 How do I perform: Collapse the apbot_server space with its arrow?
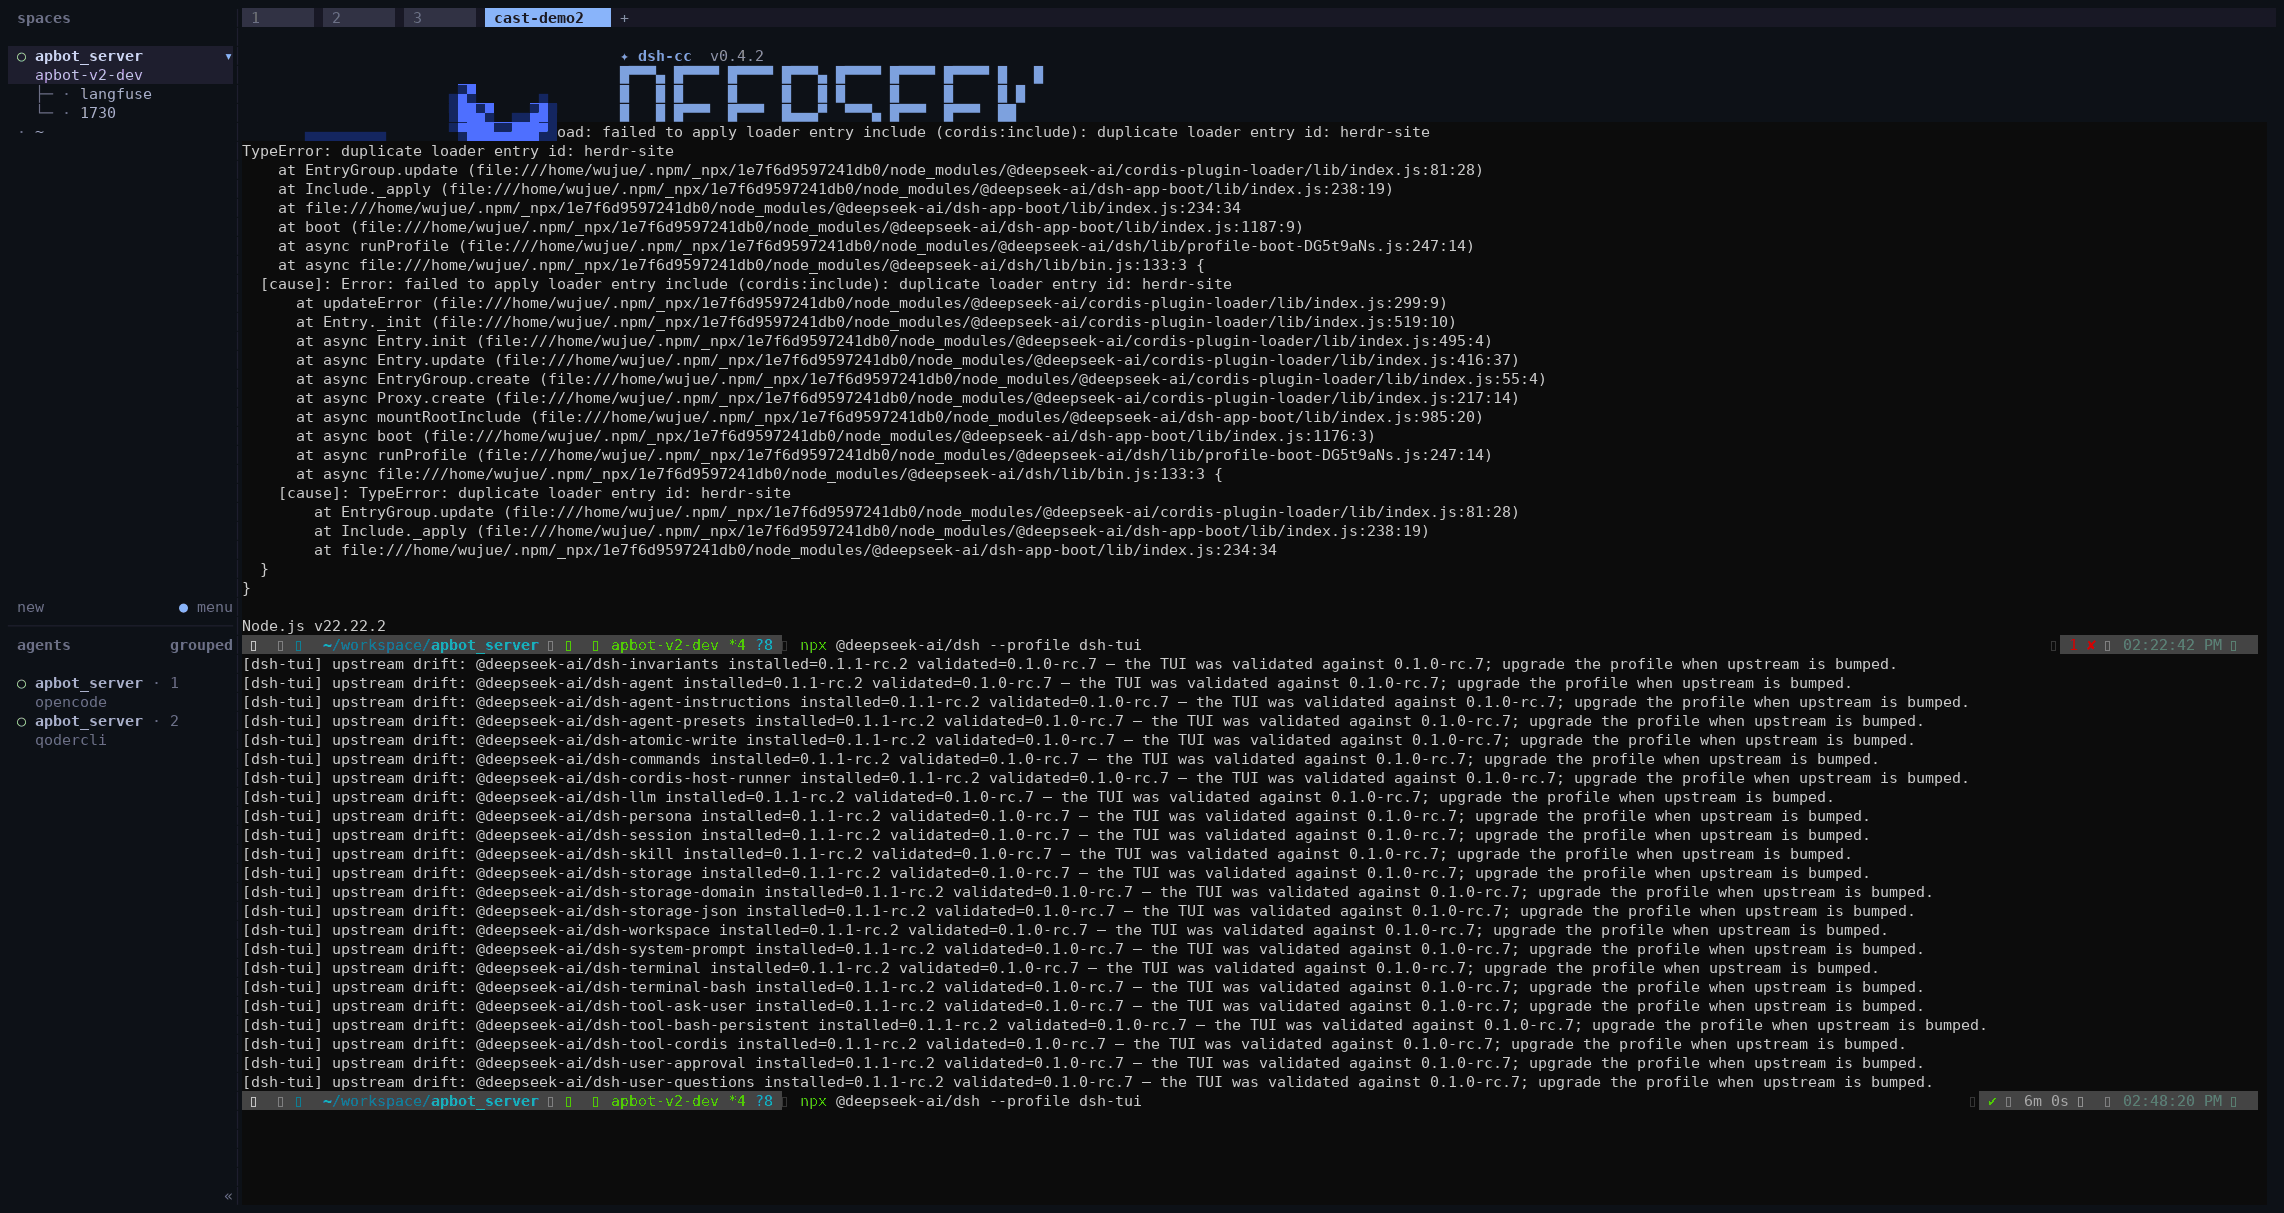pos(228,56)
